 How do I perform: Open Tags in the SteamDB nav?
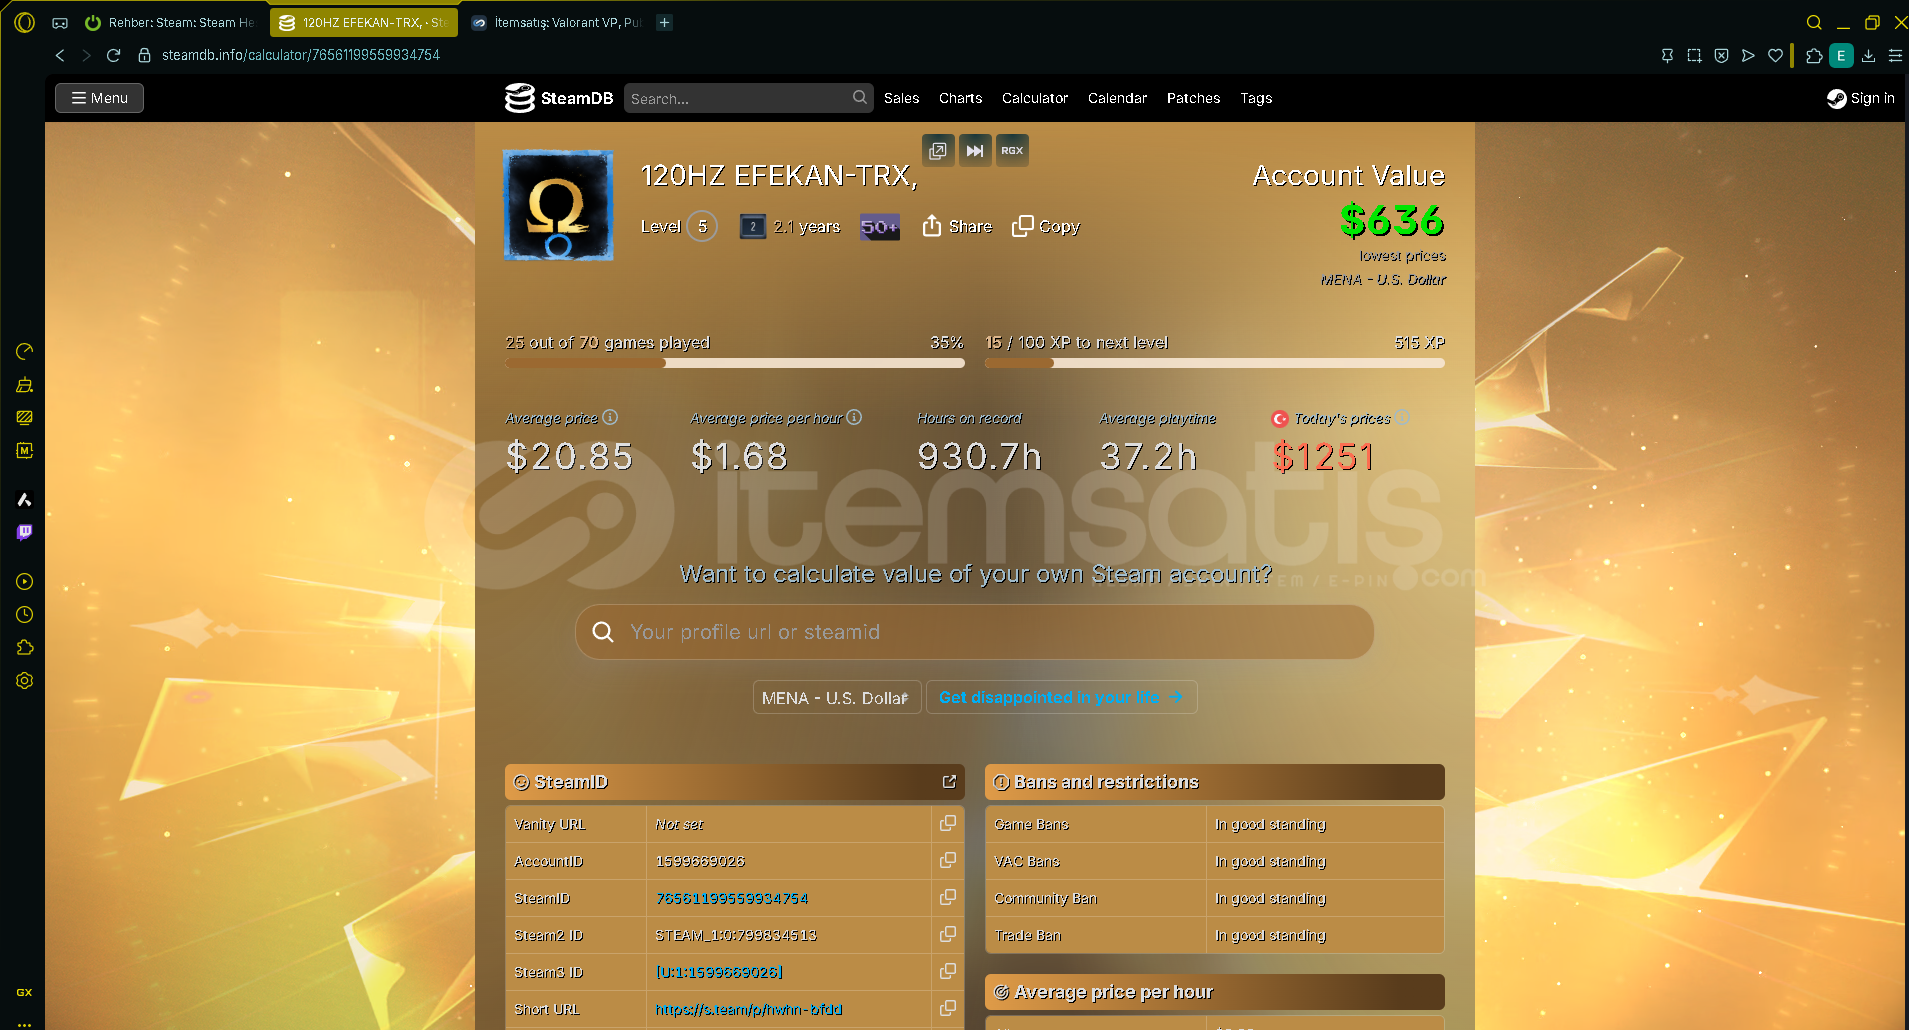[x=1256, y=98]
